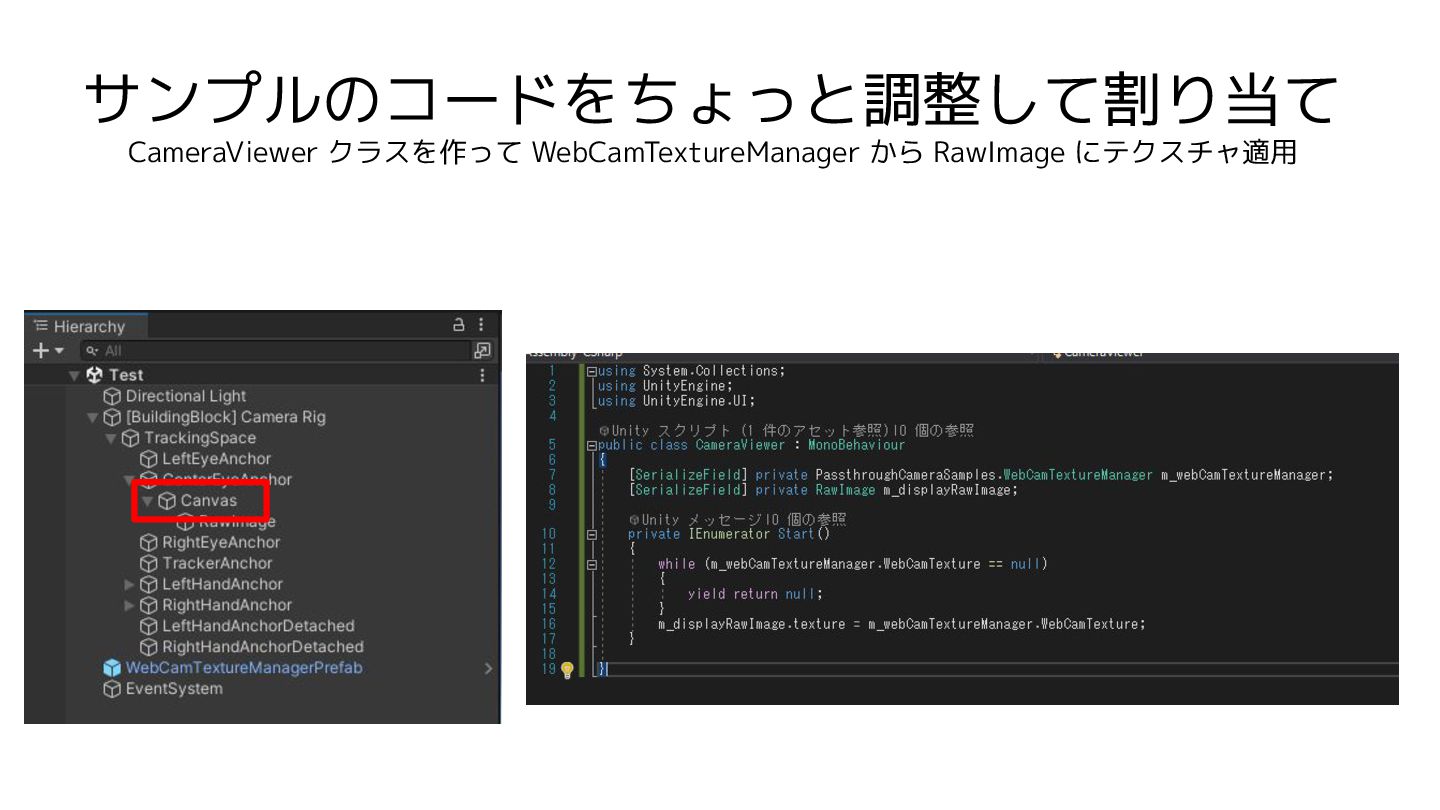Select the LeftHandAnchorDetached object
Viewport: 1440px width, 810px height.
tap(258, 626)
